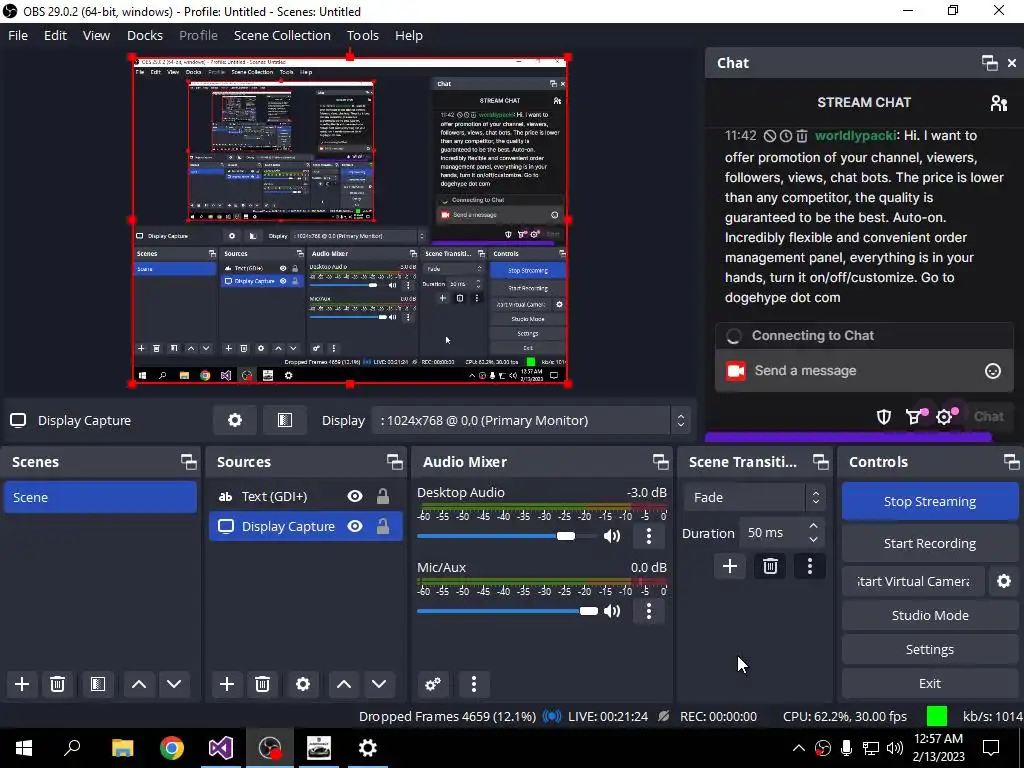This screenshot has width=1024, height=768.
Task: Open Mic/Aux options three-dot menu
Action: tap(648, 611)
